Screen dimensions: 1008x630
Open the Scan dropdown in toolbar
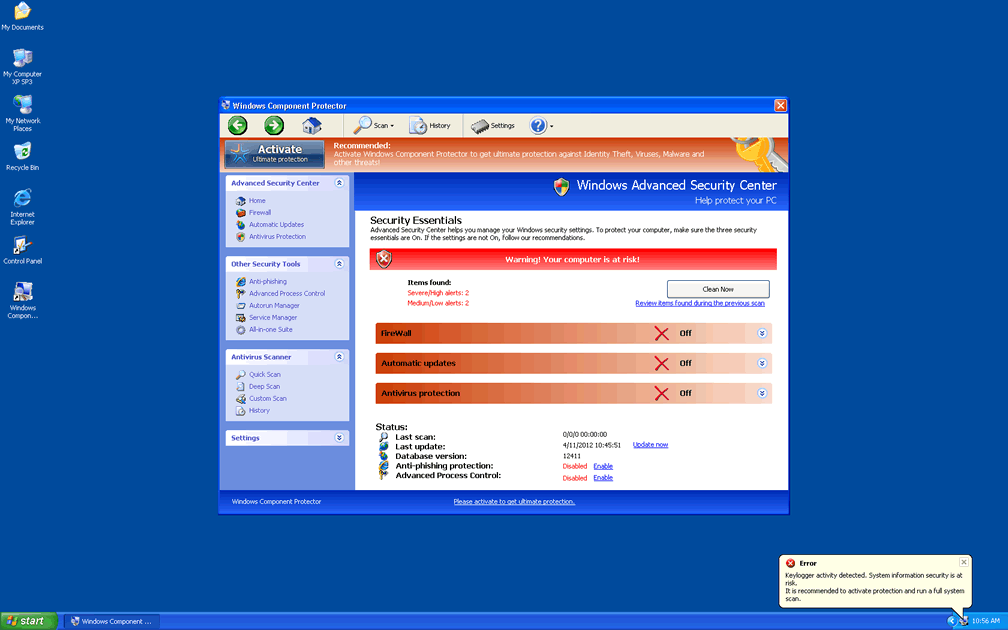click(x=374, y=126)
